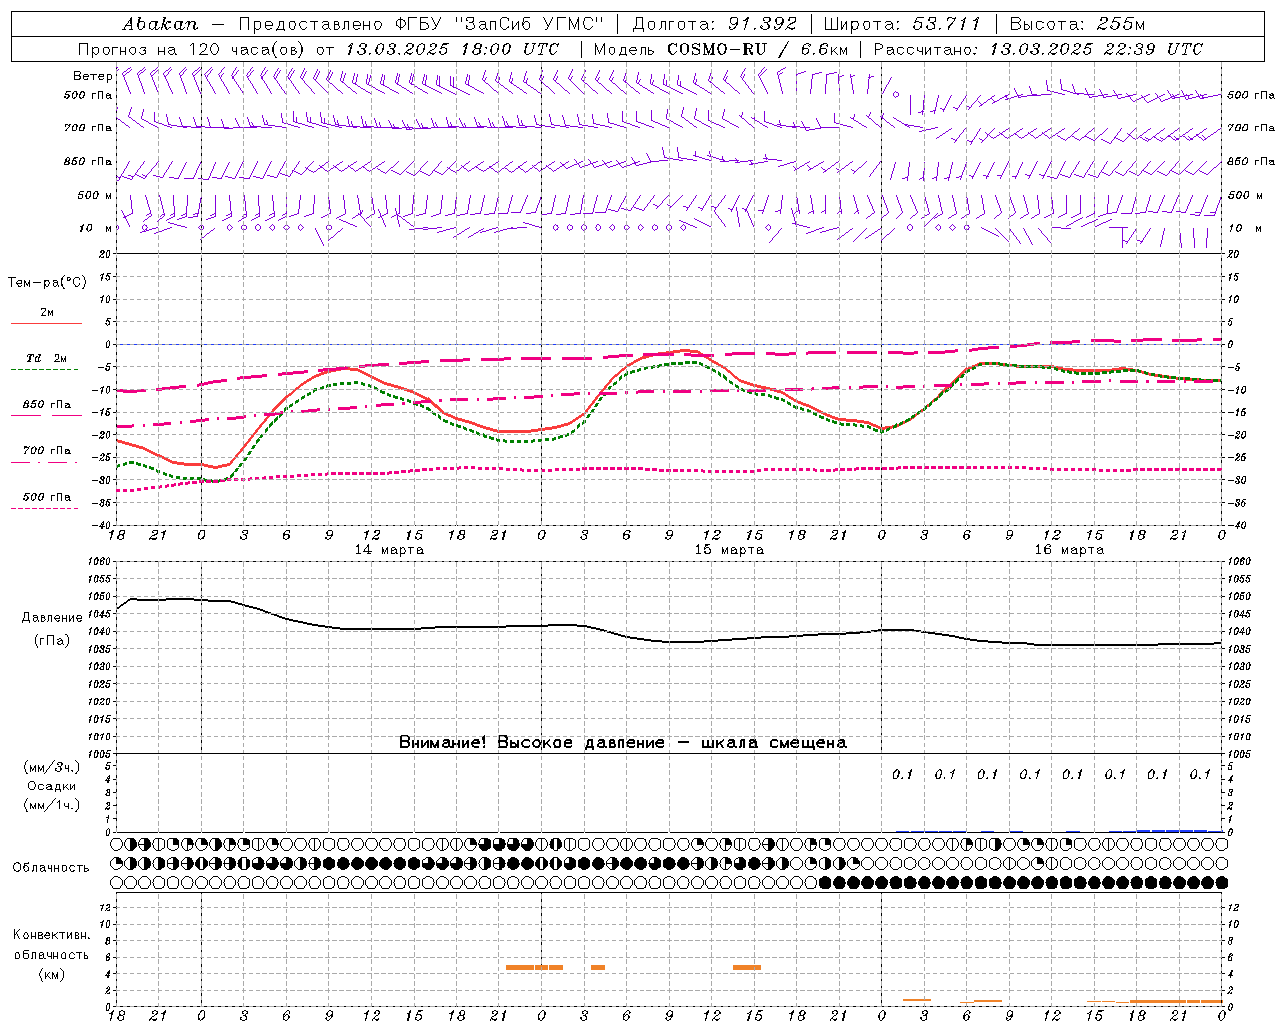Screen dimensions: 1280x1024
Task: Click the '500 гПа' temperature legend entry
Action: click(x=46, y=497)
